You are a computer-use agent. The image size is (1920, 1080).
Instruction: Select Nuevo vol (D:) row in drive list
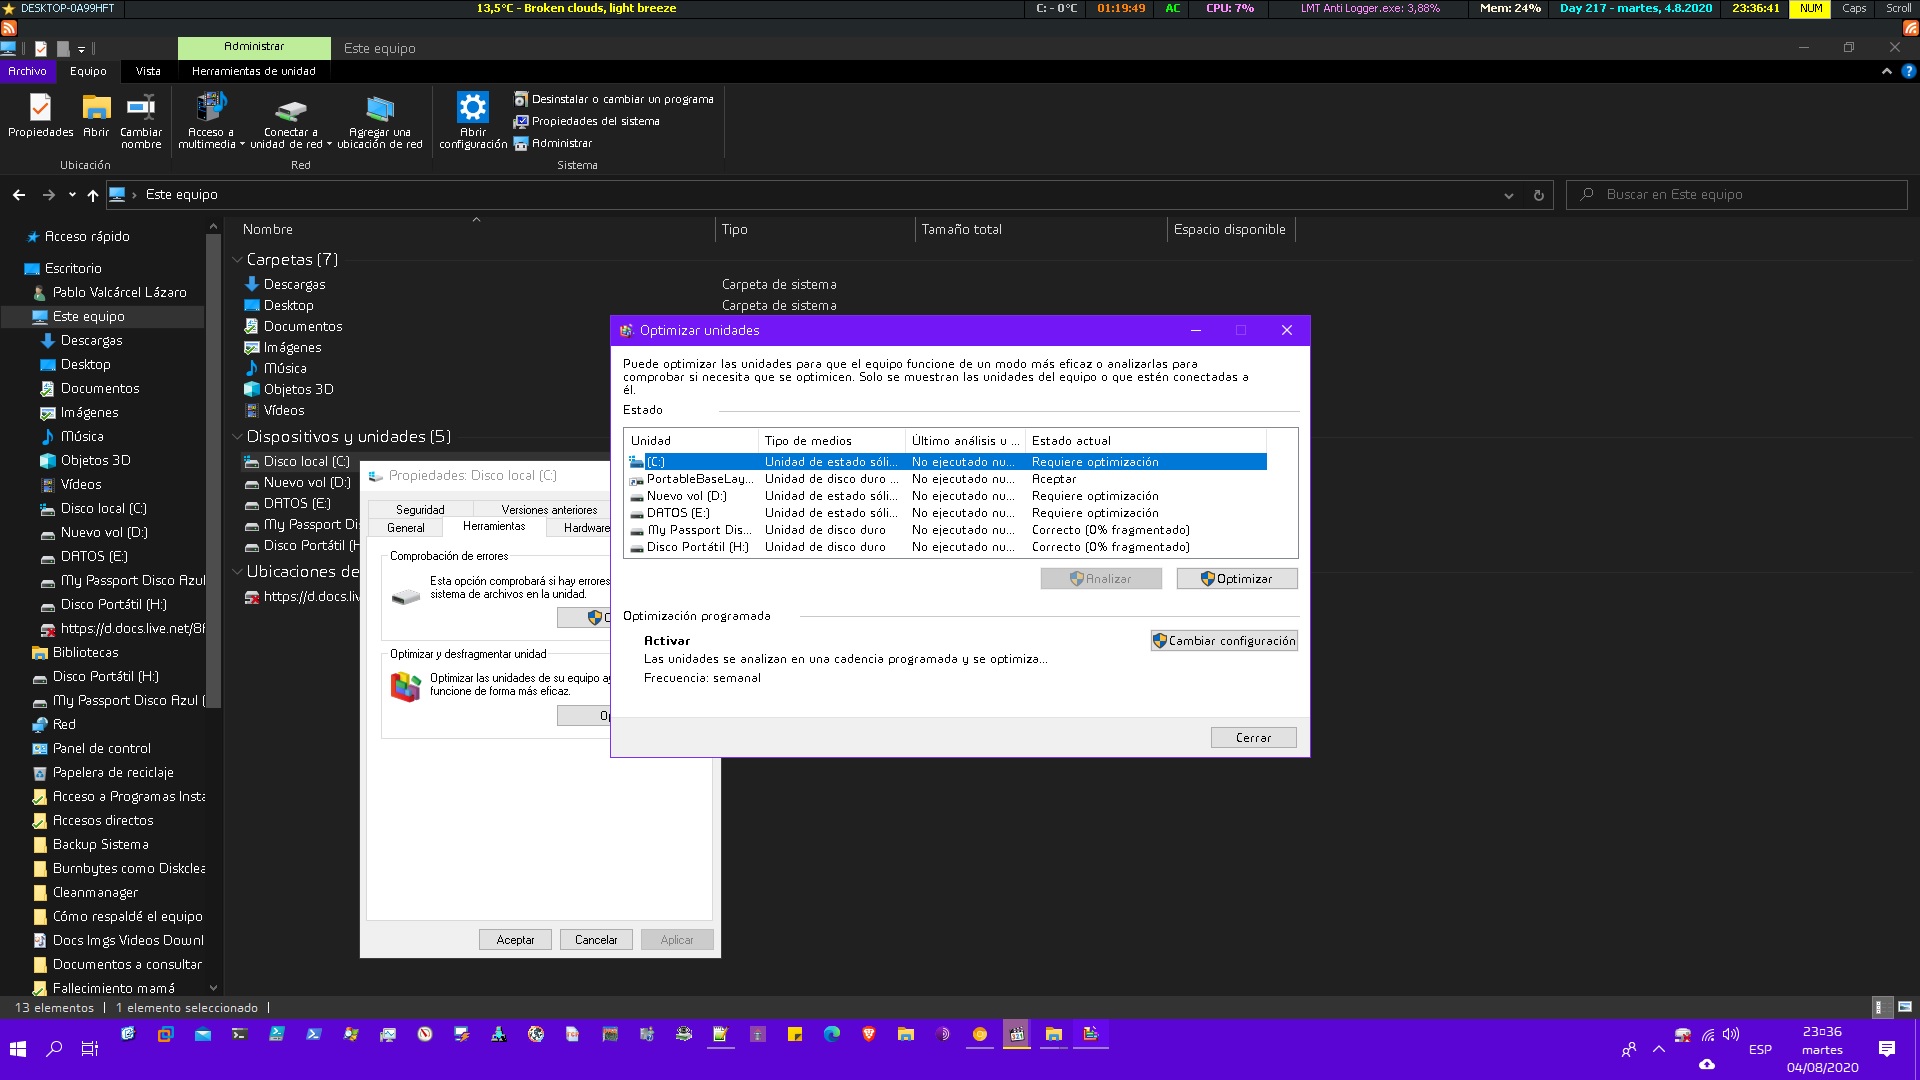pyautogui.click(x=686, y=496)
